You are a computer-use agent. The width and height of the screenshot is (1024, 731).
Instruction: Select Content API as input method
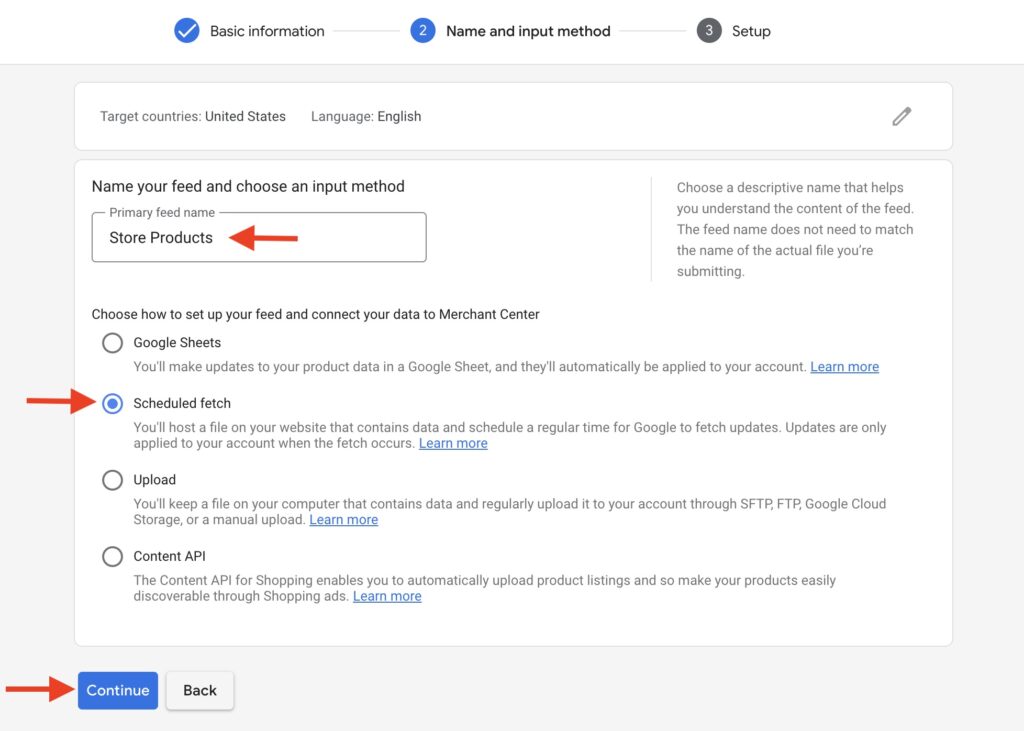point(112,557)
